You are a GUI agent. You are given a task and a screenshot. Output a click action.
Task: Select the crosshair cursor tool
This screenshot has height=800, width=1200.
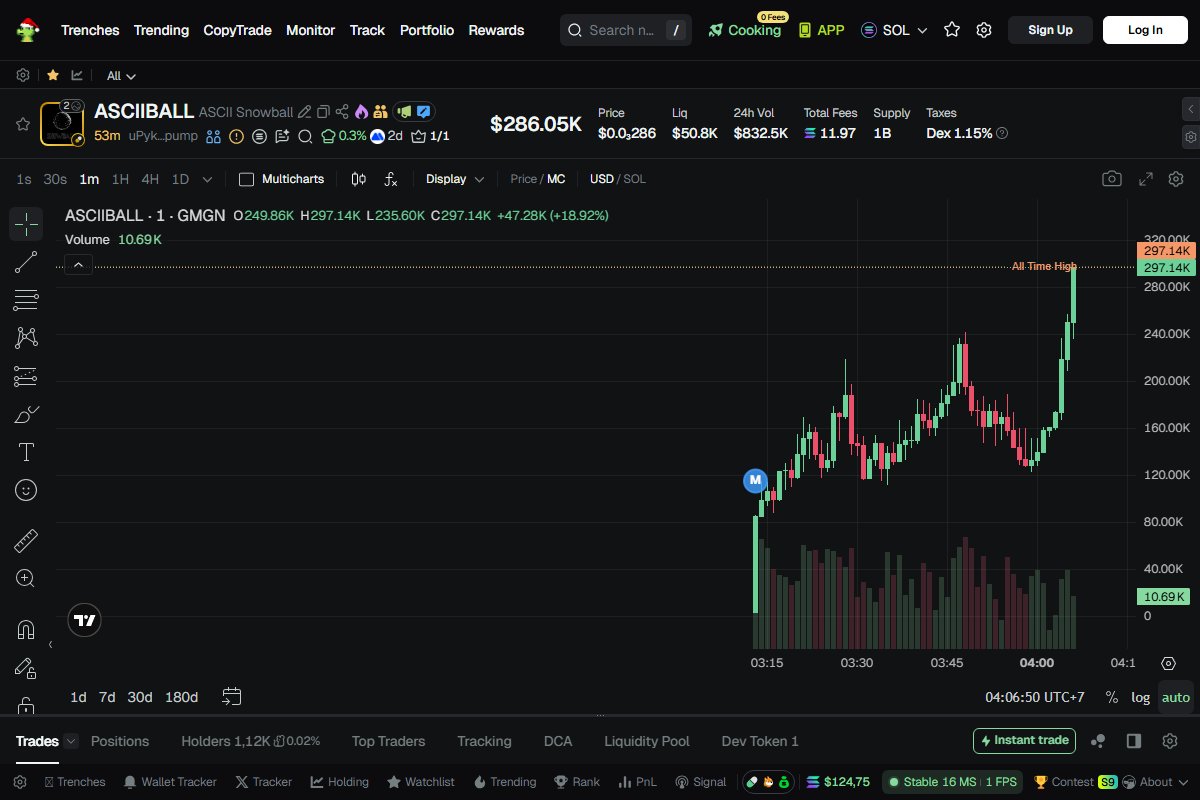click(26, 224)
